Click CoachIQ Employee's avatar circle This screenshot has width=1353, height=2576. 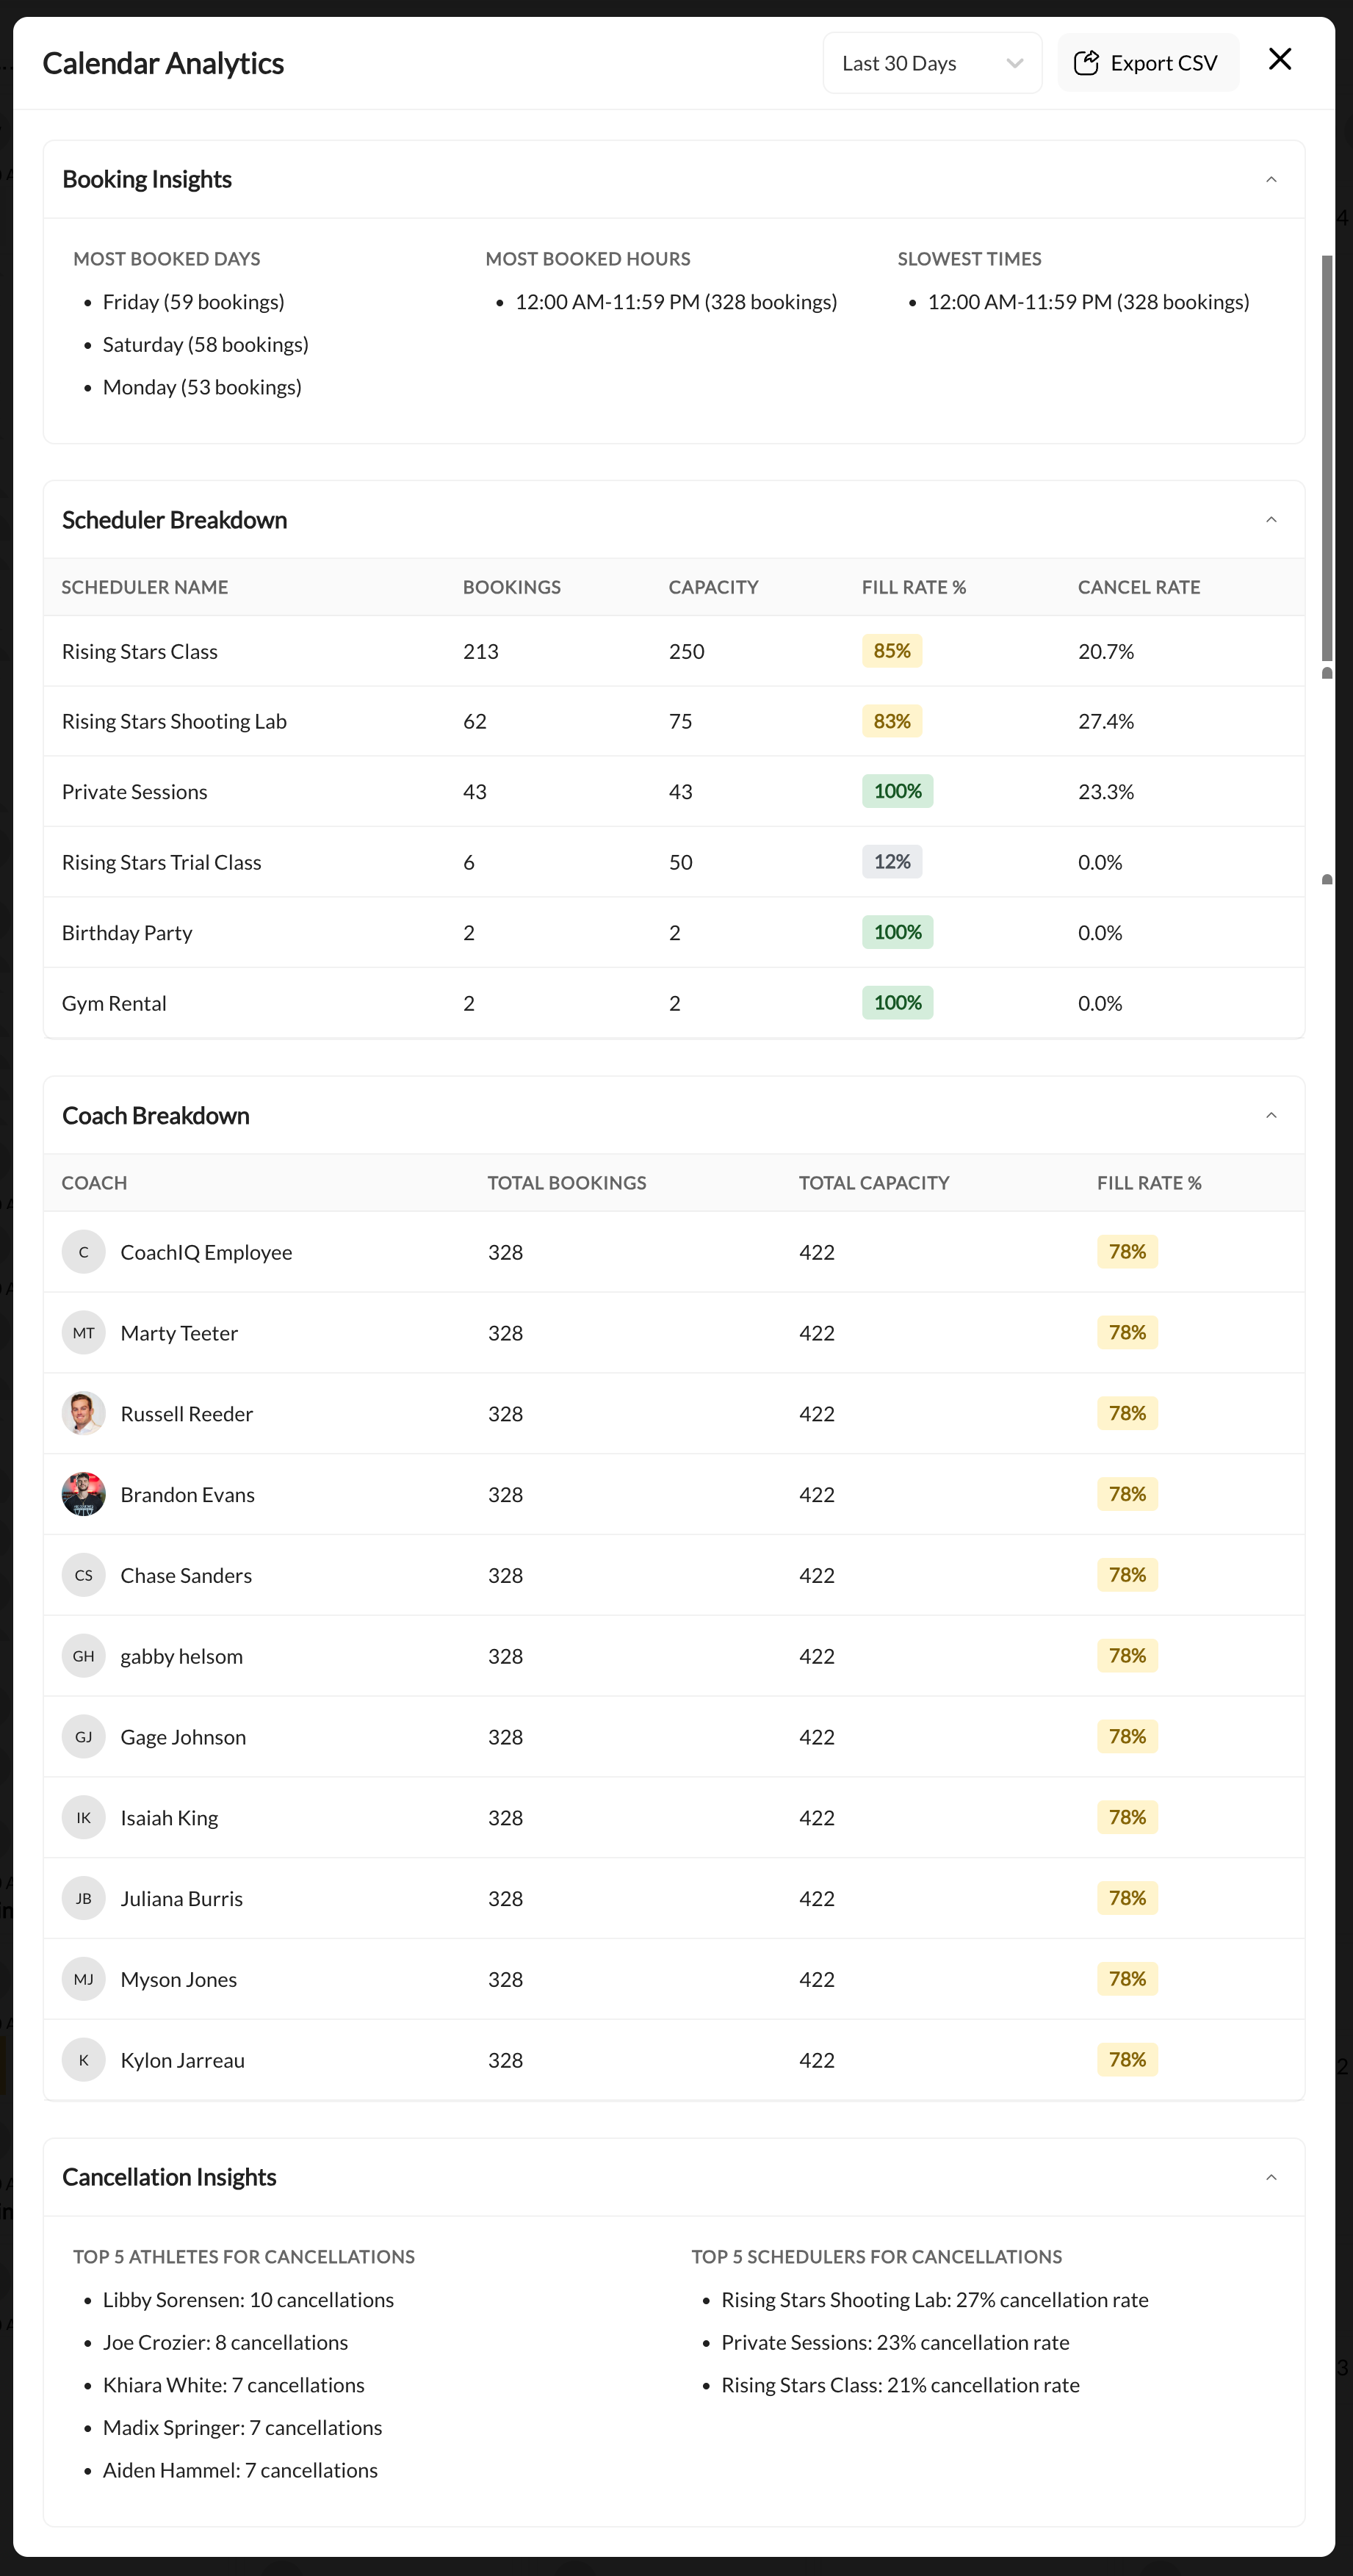pos(84,1251)
